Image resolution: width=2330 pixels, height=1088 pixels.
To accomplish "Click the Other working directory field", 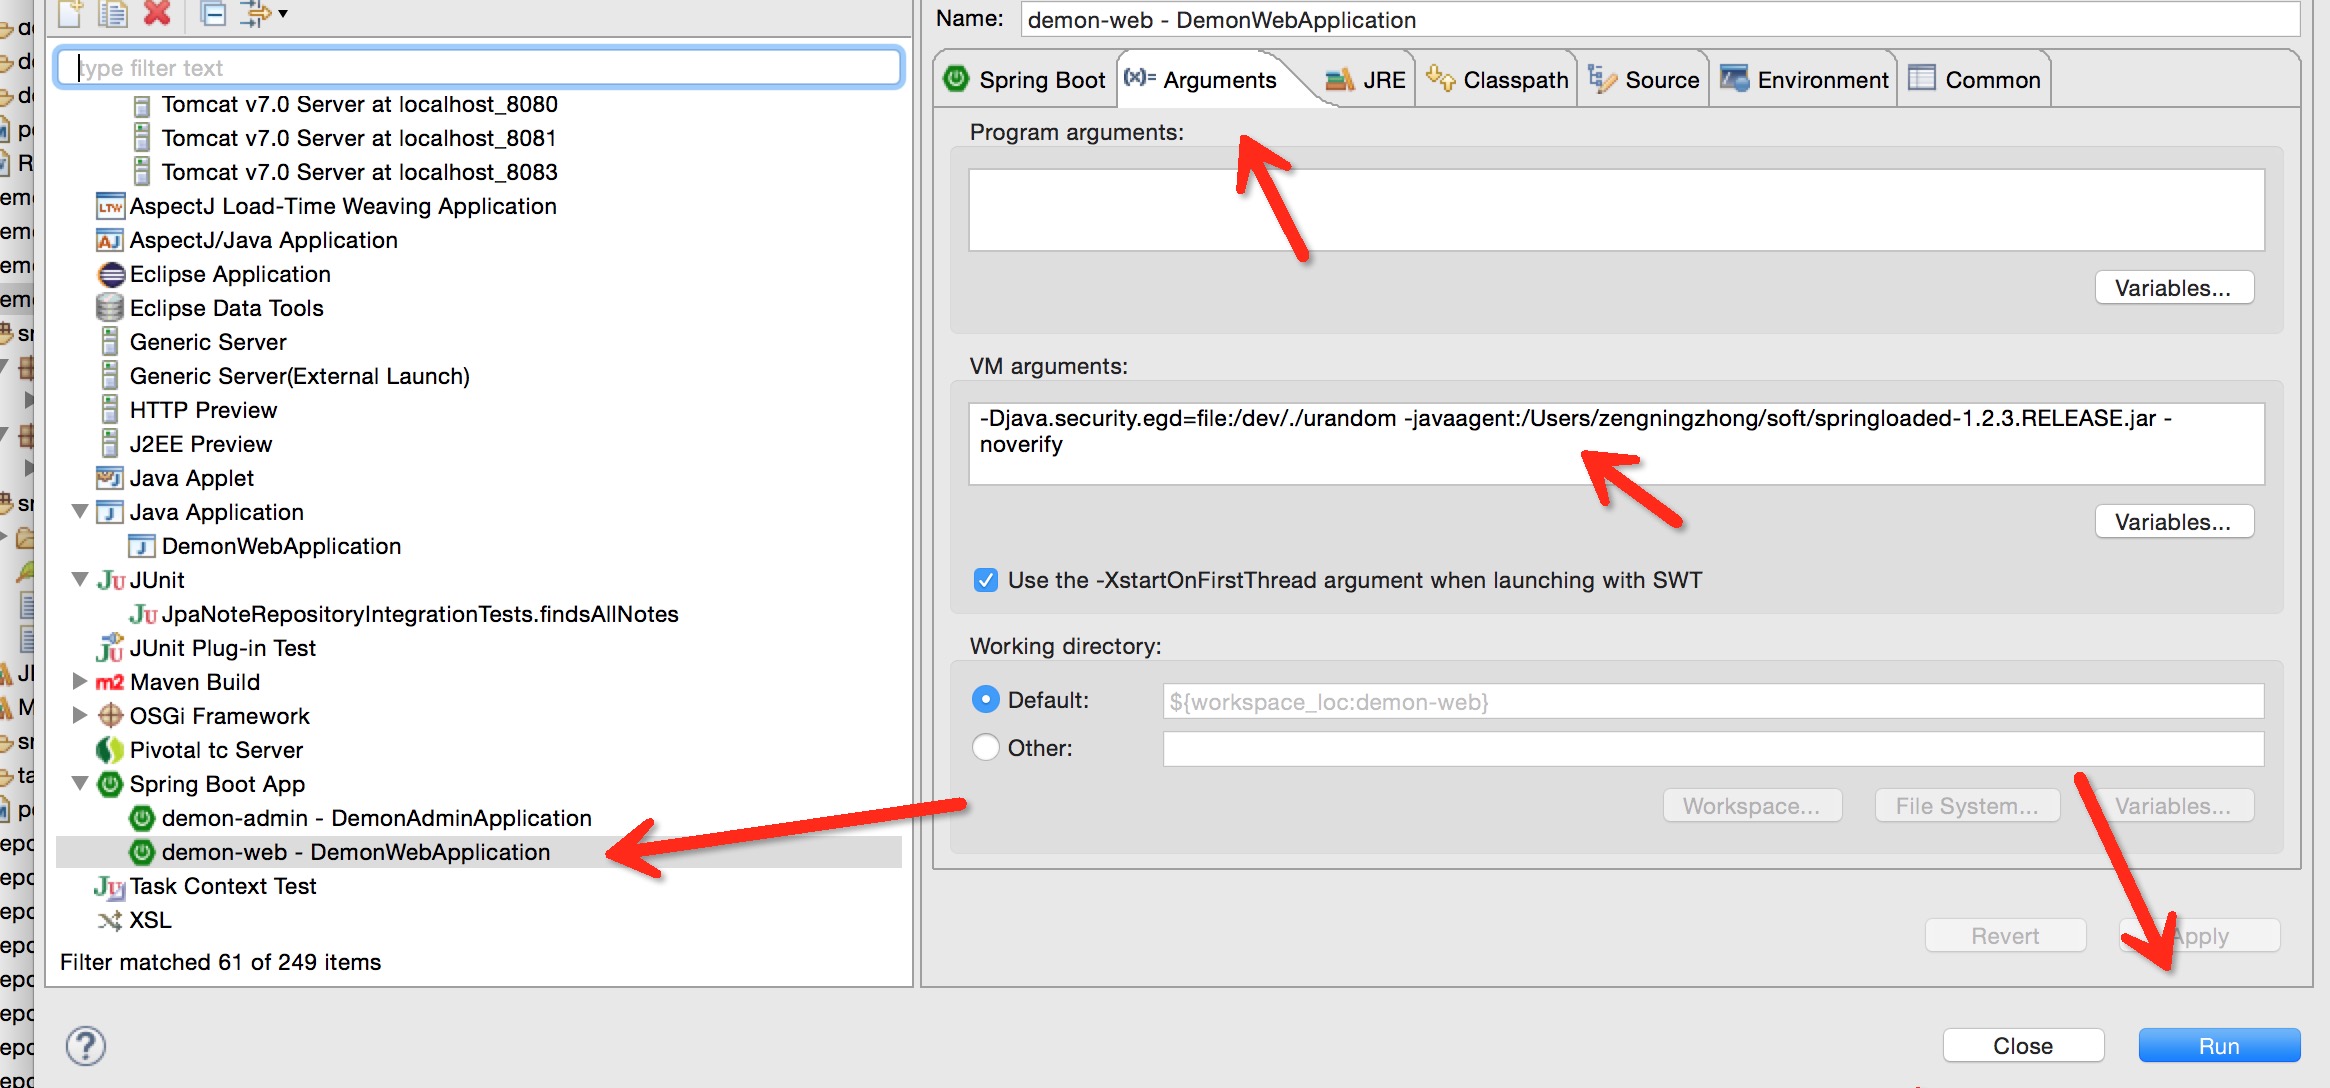I will tap(1713, 749).
